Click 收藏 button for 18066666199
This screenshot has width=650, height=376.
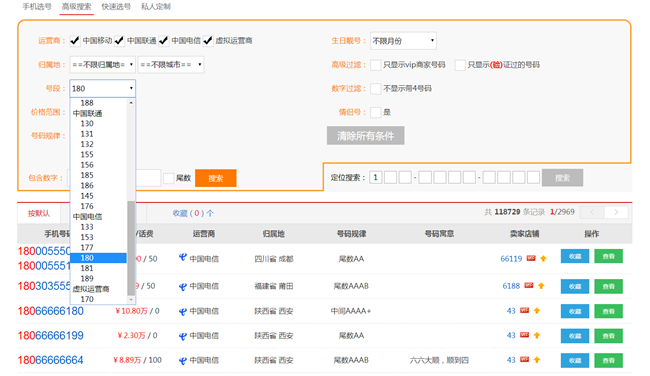pyautogui.click(x=575, y=336)
